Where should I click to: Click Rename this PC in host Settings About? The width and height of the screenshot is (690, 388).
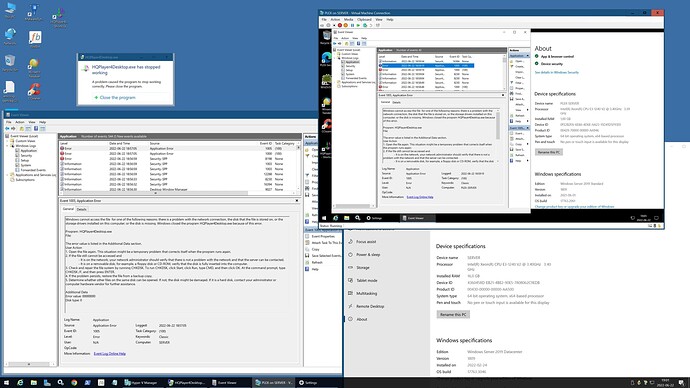click(453, 315)
